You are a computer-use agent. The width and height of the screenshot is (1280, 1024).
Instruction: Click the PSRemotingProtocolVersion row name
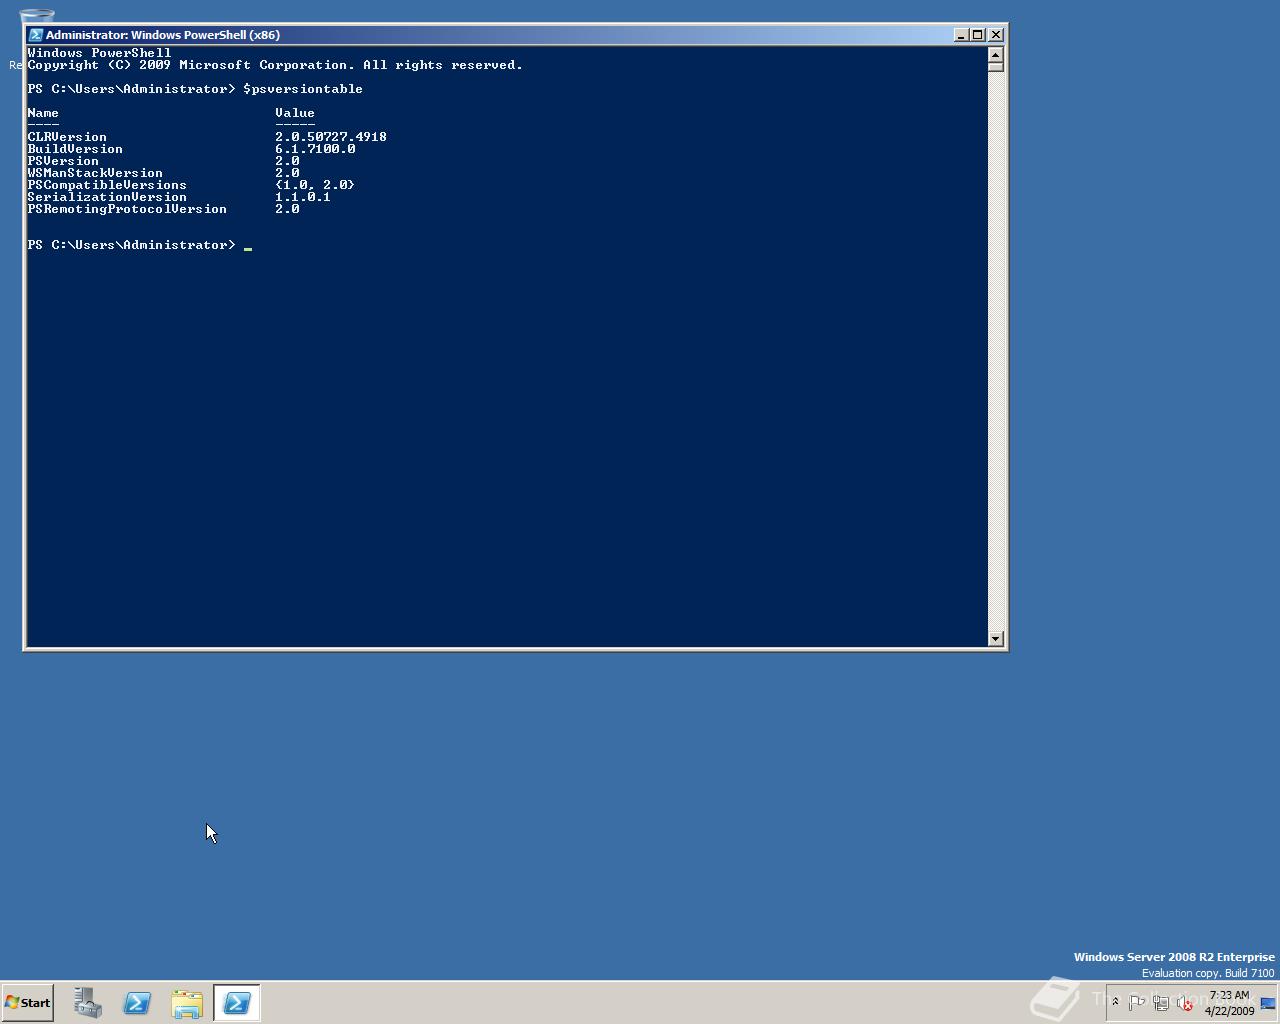[x=127, y=209]
